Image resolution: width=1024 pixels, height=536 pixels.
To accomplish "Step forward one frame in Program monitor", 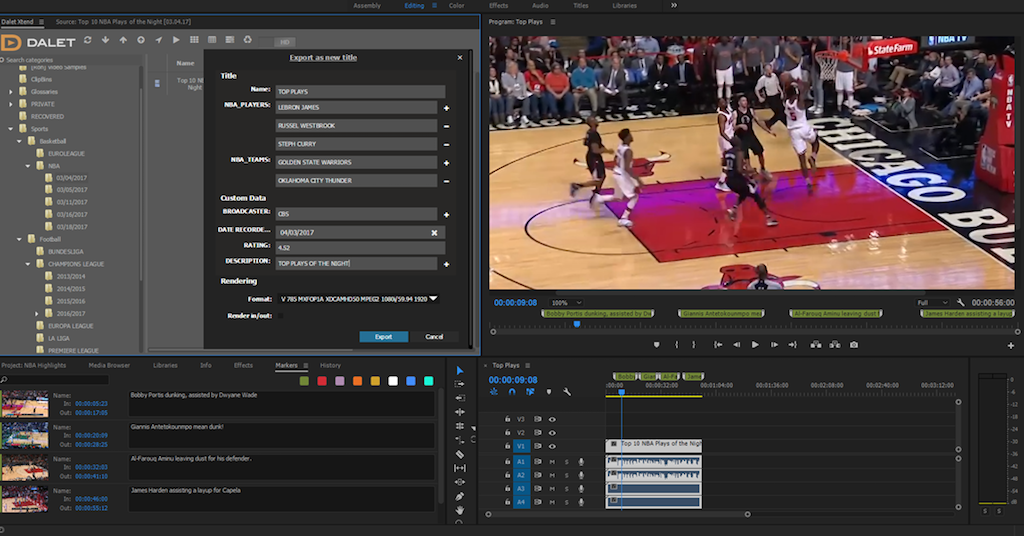I will (774, 345).
